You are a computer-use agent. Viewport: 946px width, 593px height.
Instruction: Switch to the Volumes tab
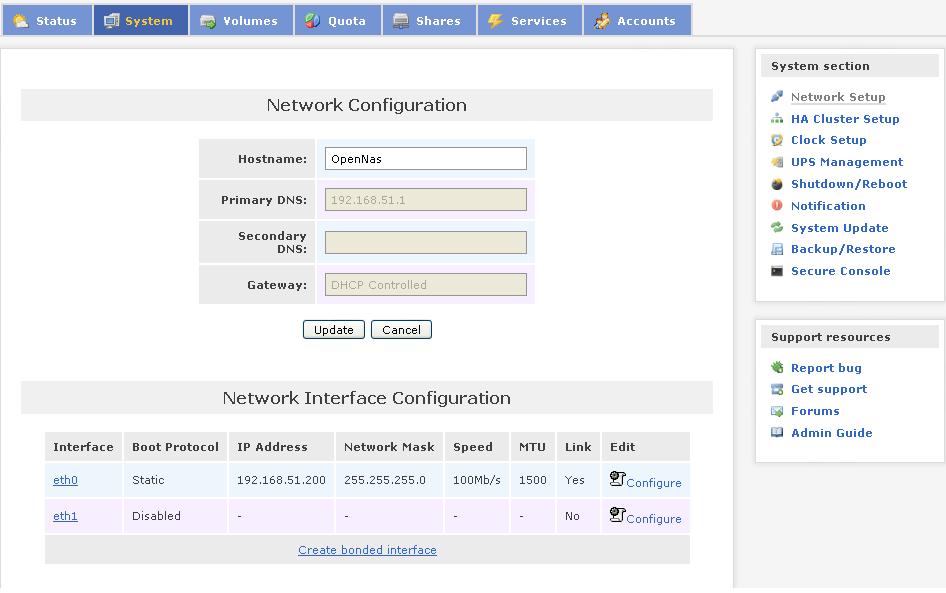tap(241, 21)
